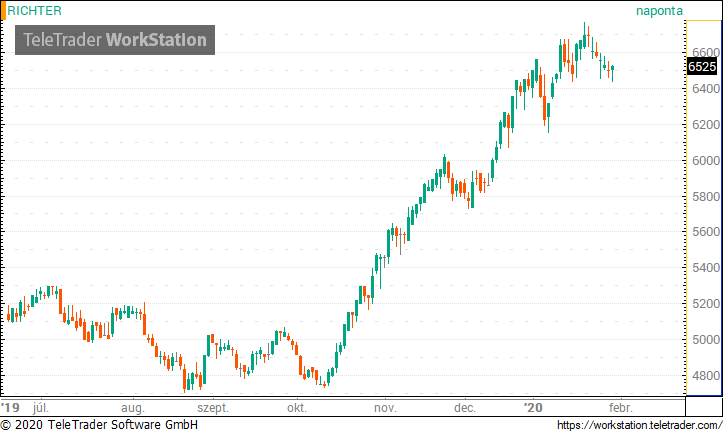This screenshot has height=434, width=723.
Task: Select the nov. month marker
Action: [x=384, y=408]
